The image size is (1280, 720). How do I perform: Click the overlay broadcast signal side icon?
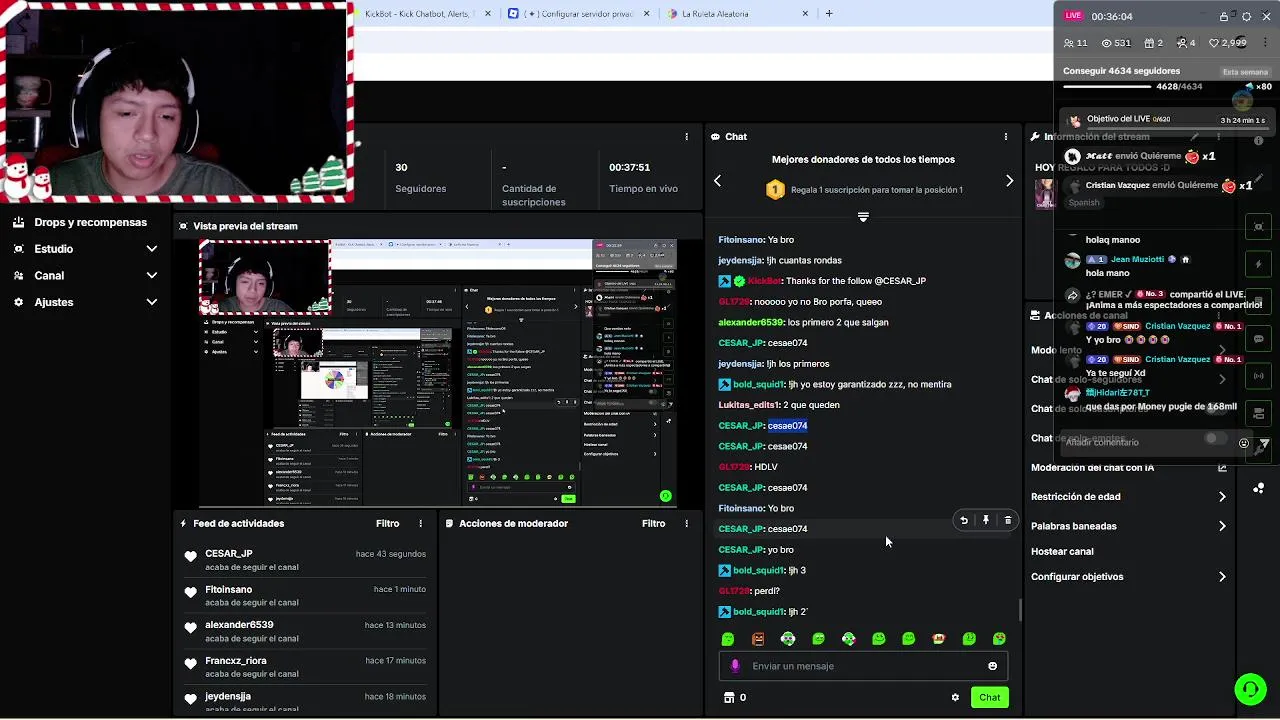[1259, 376]
